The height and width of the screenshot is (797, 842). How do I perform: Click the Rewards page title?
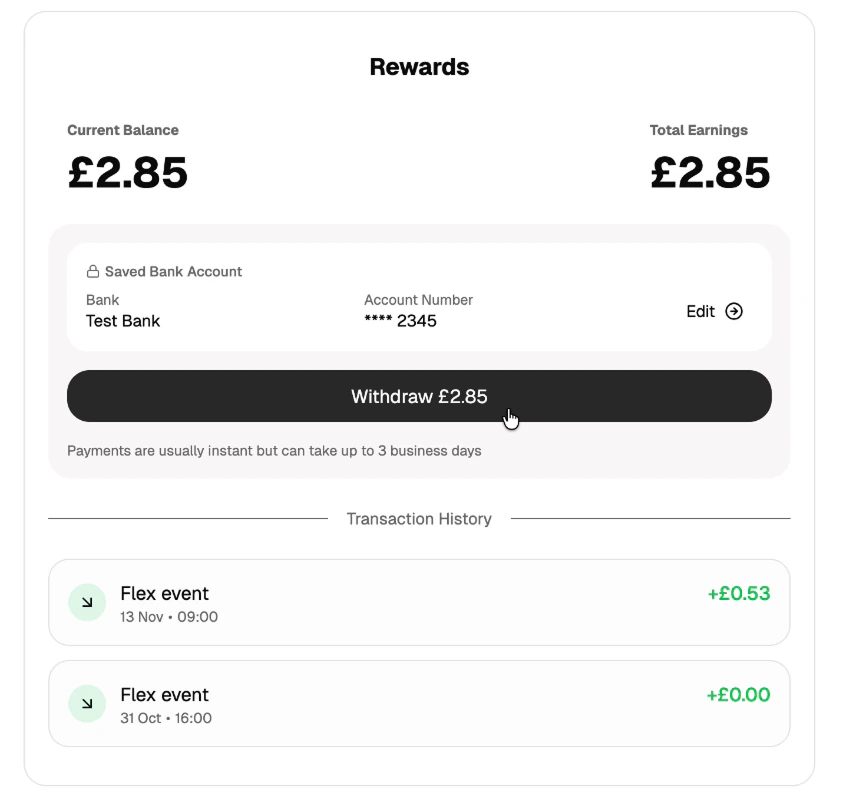tap(419, 67)
